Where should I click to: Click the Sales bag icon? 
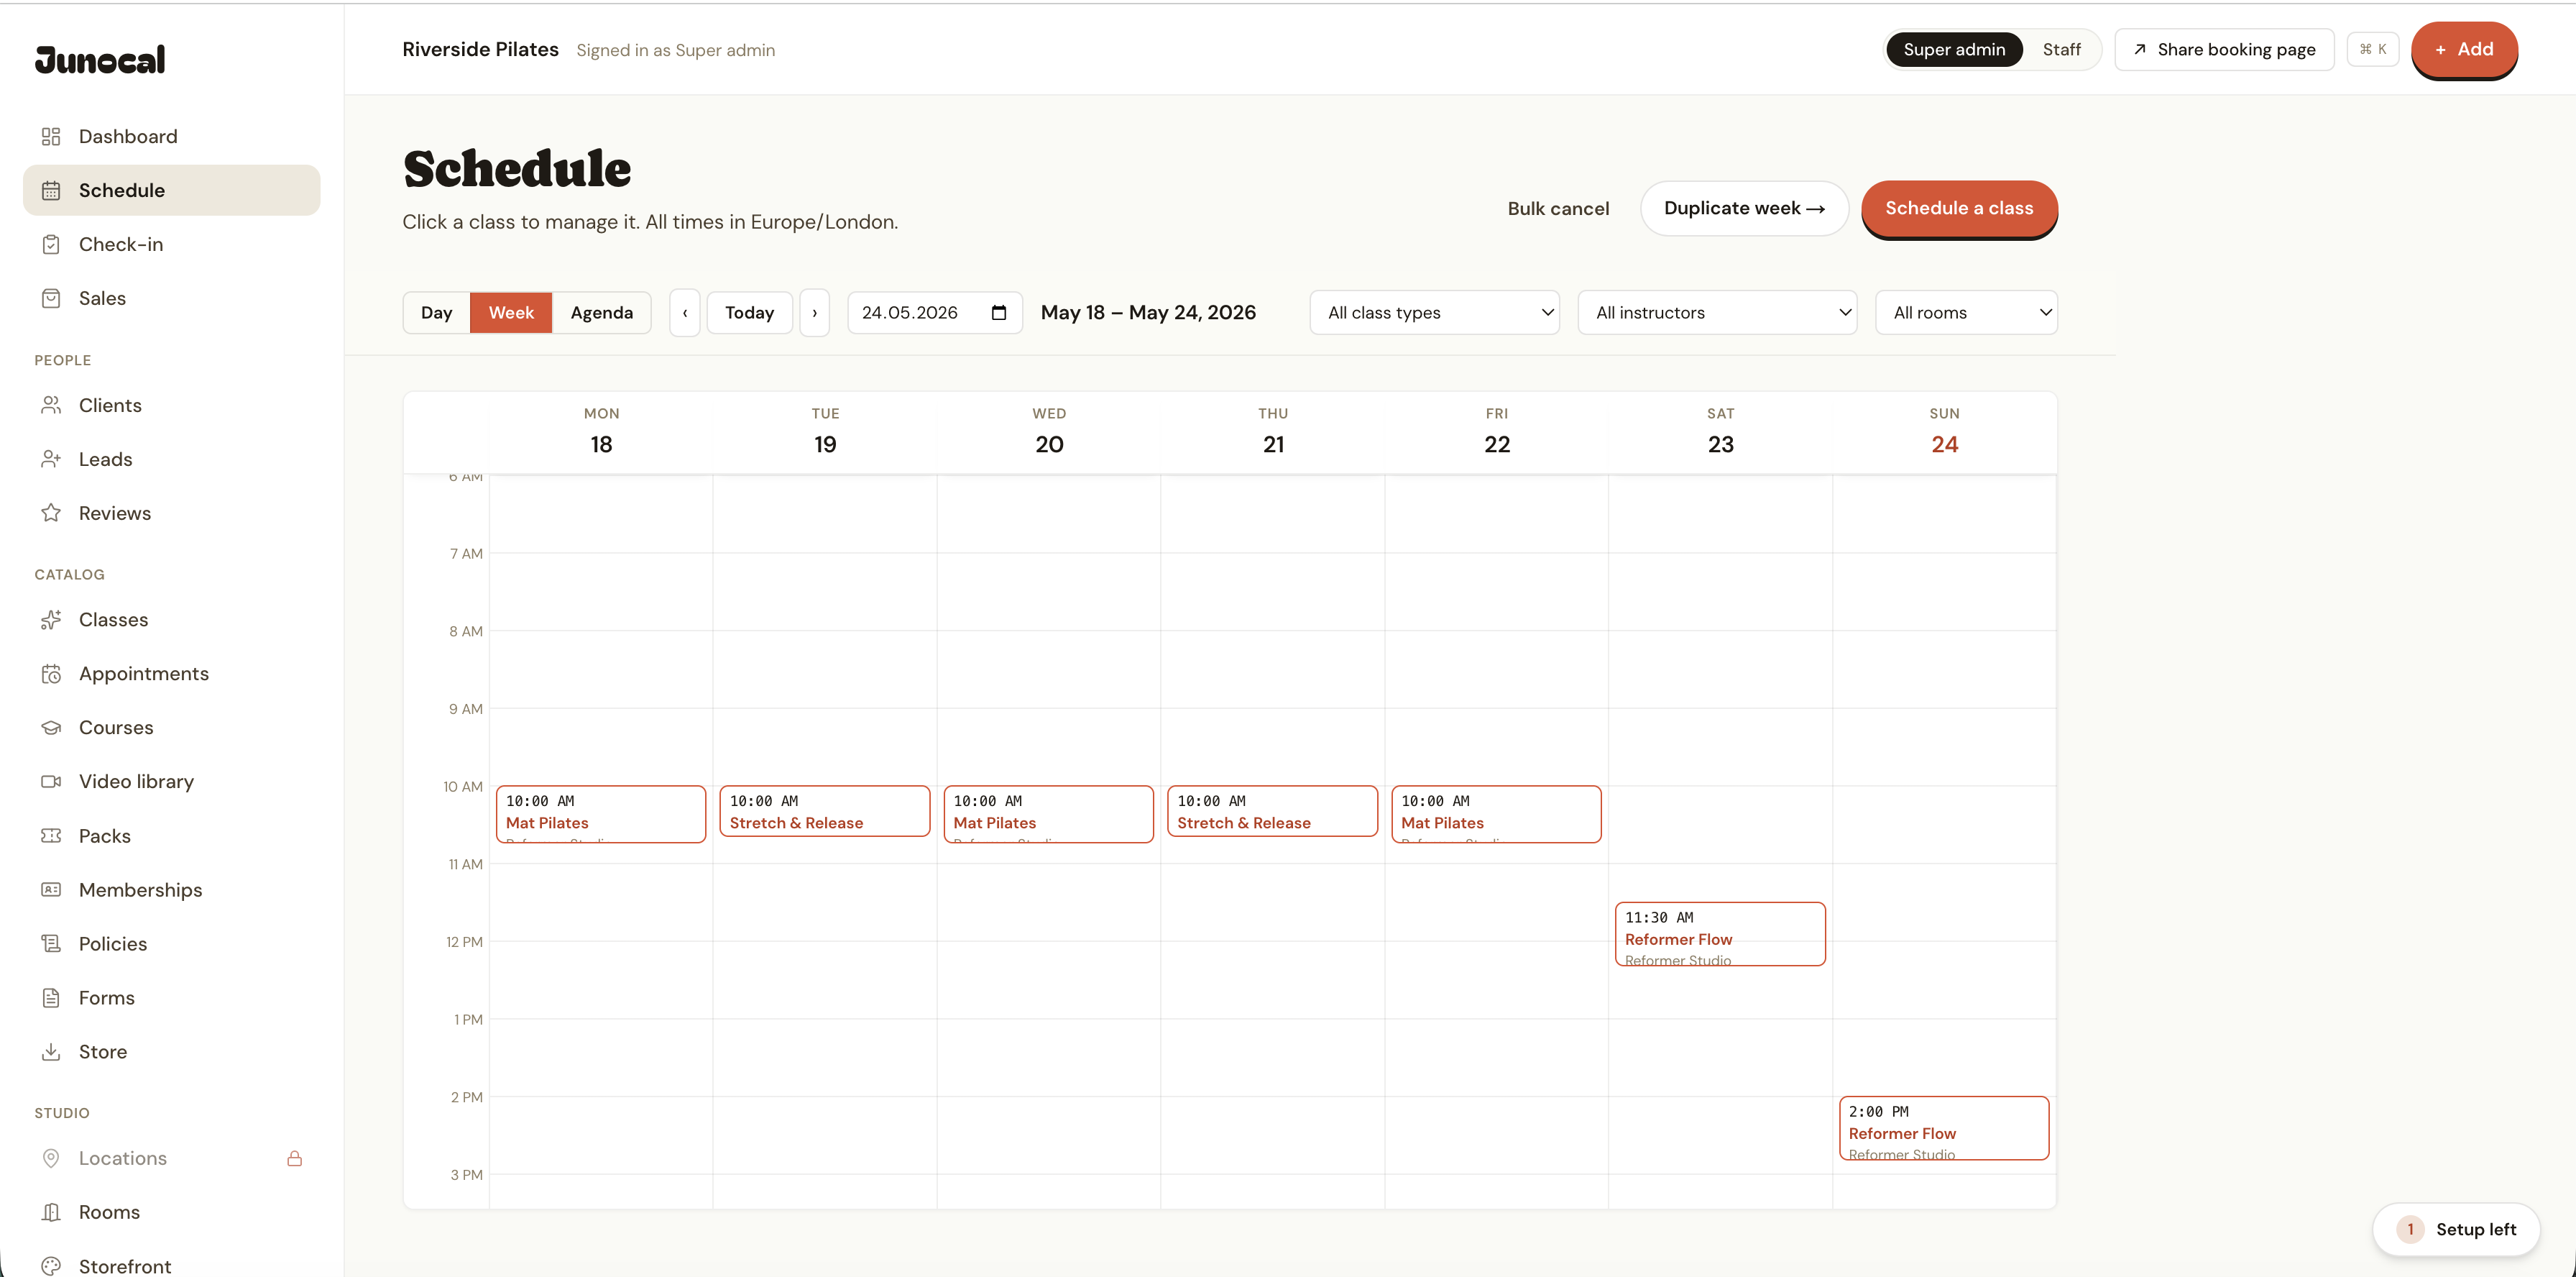[51, 298]
